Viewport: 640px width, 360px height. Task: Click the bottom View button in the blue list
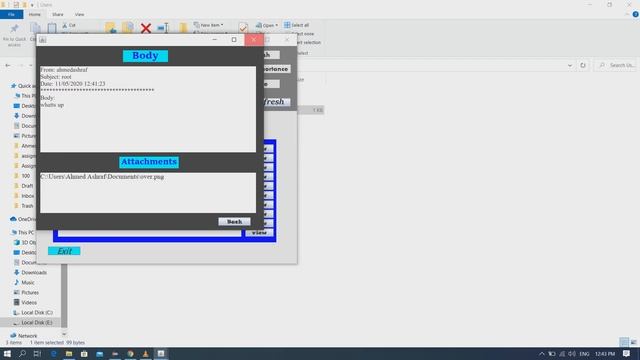point(260,233)
